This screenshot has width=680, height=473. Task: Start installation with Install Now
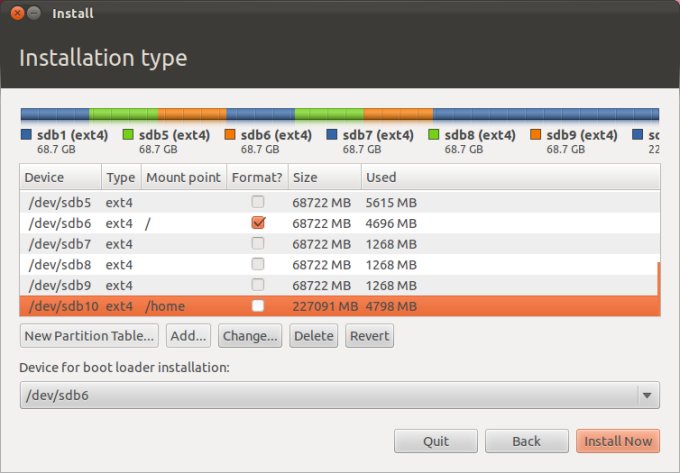pyautogui.click(x=618, y=441)
